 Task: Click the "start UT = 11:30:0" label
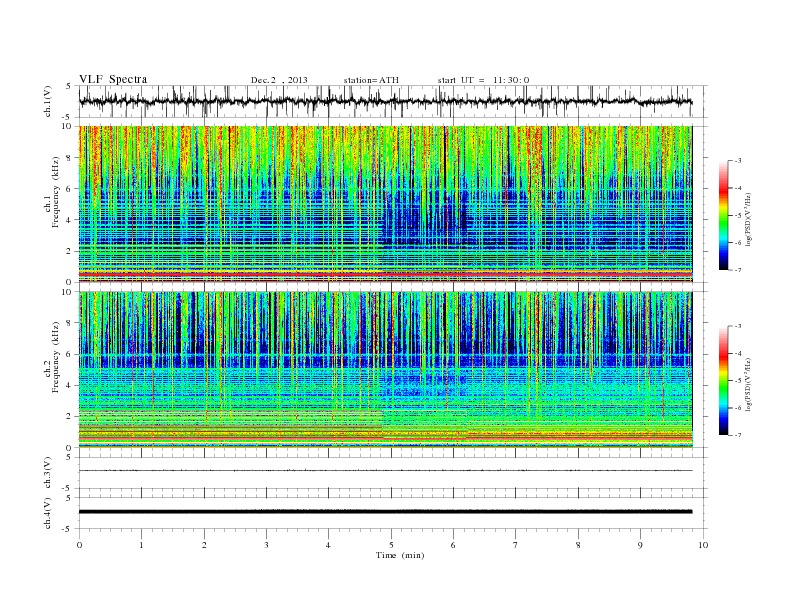(x=483, y=80)
